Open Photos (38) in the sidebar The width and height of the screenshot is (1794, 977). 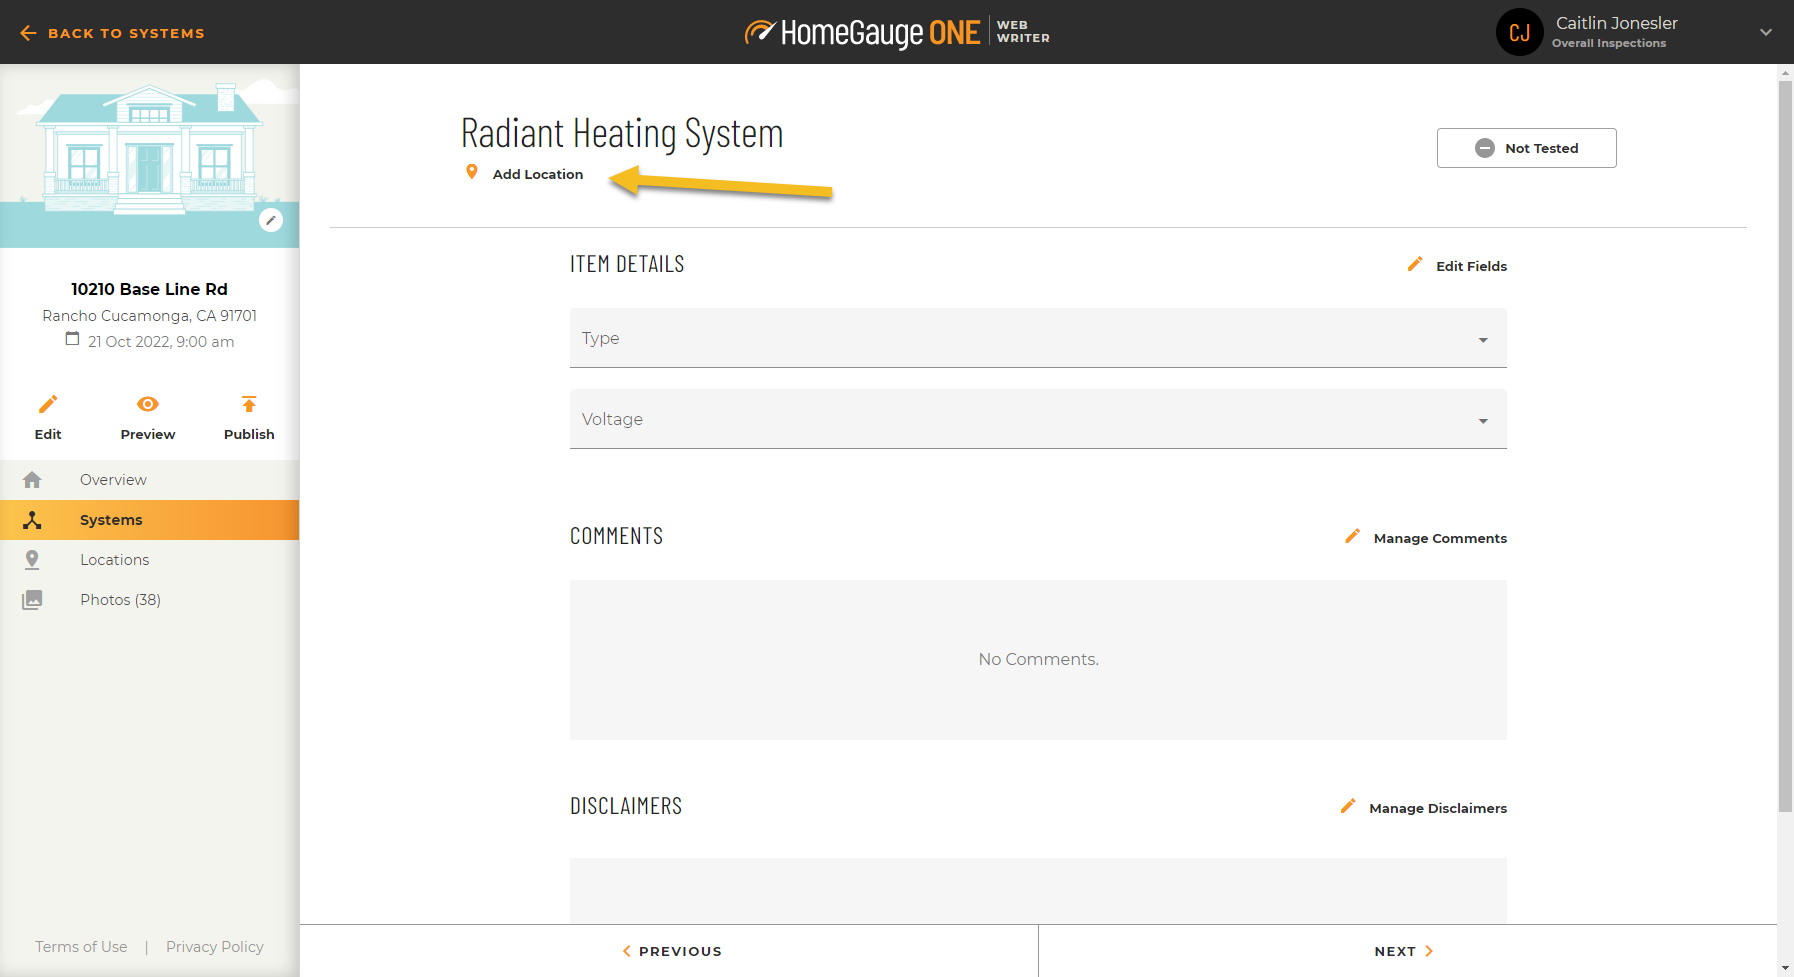tap(120, 600)
